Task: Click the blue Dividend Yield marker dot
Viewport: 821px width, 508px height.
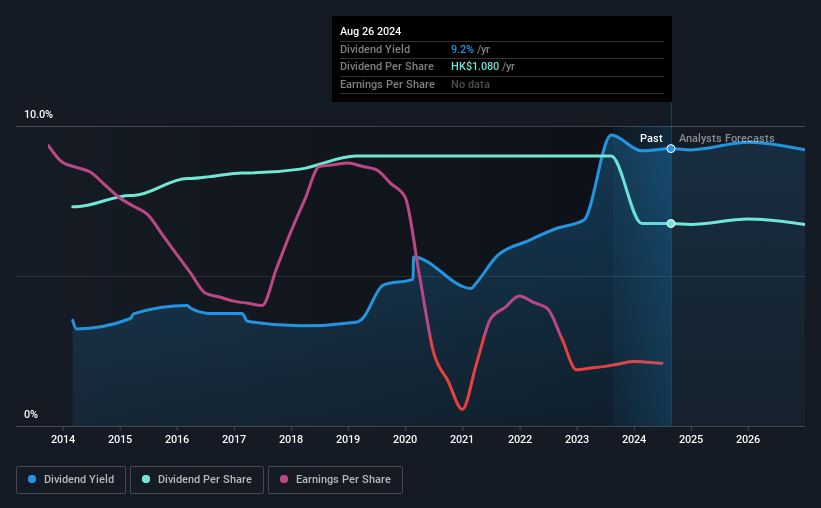Action: click(671, 149)
